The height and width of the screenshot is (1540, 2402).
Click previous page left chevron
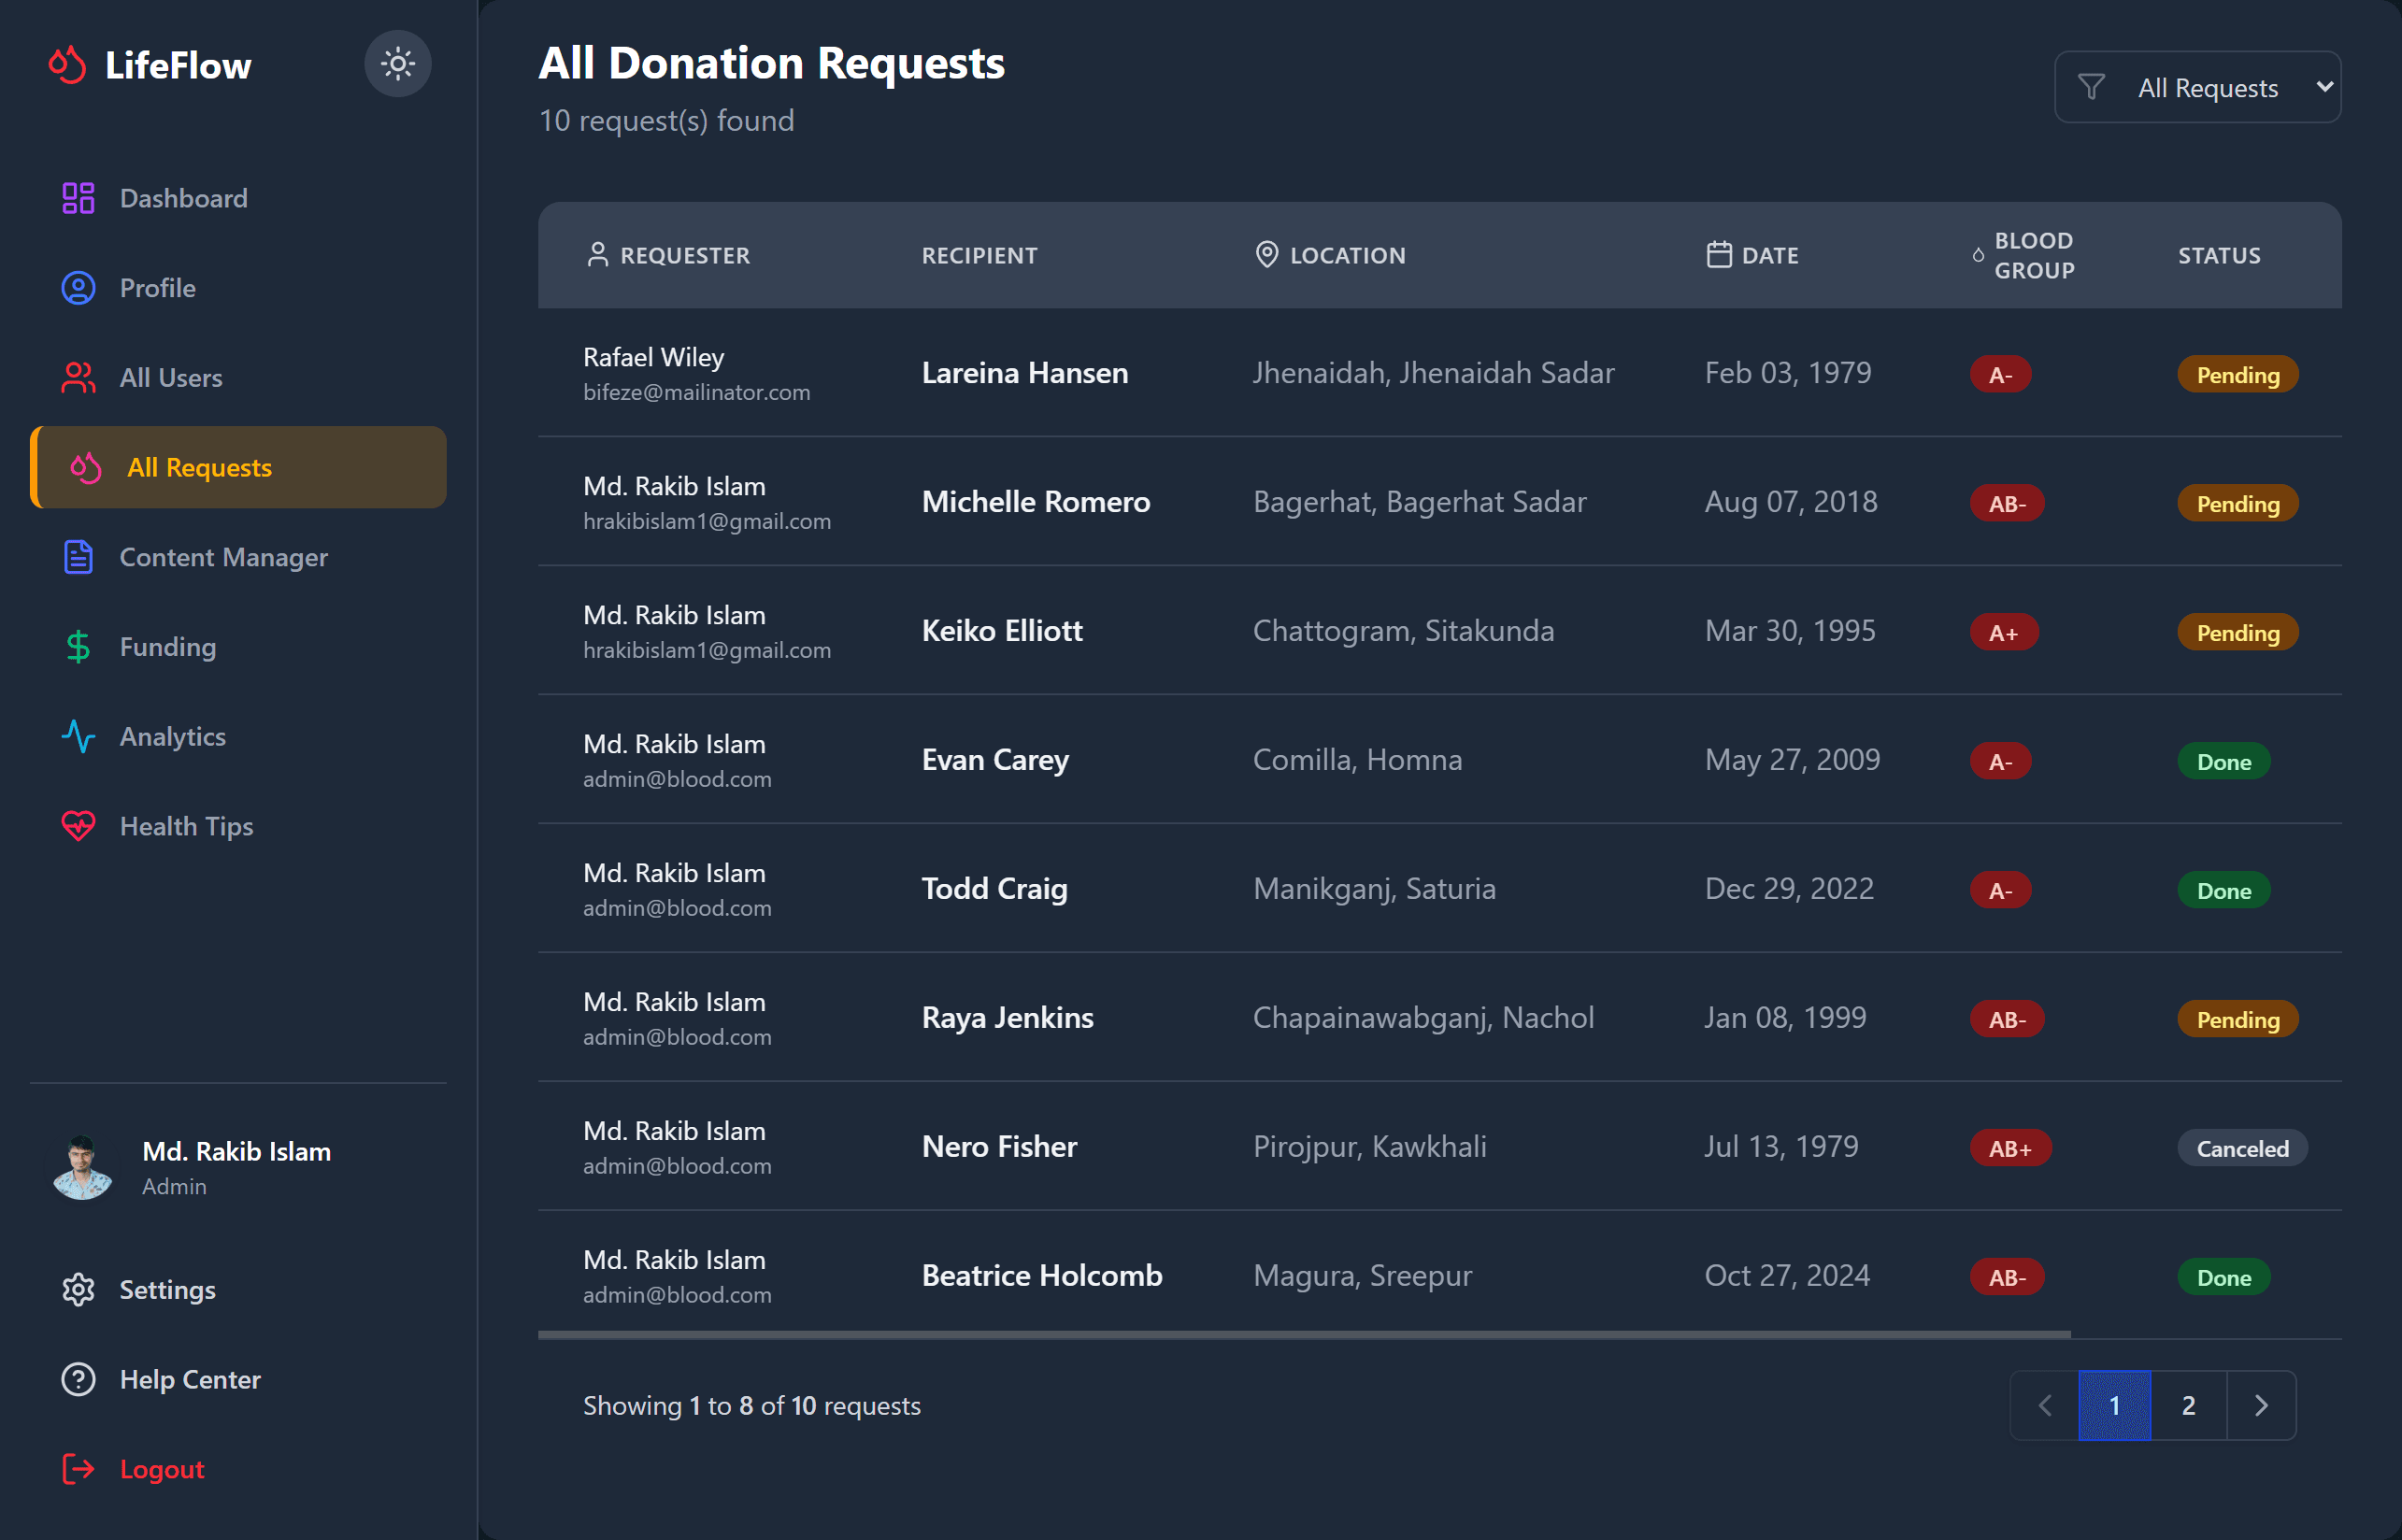click(2045, 1405)
